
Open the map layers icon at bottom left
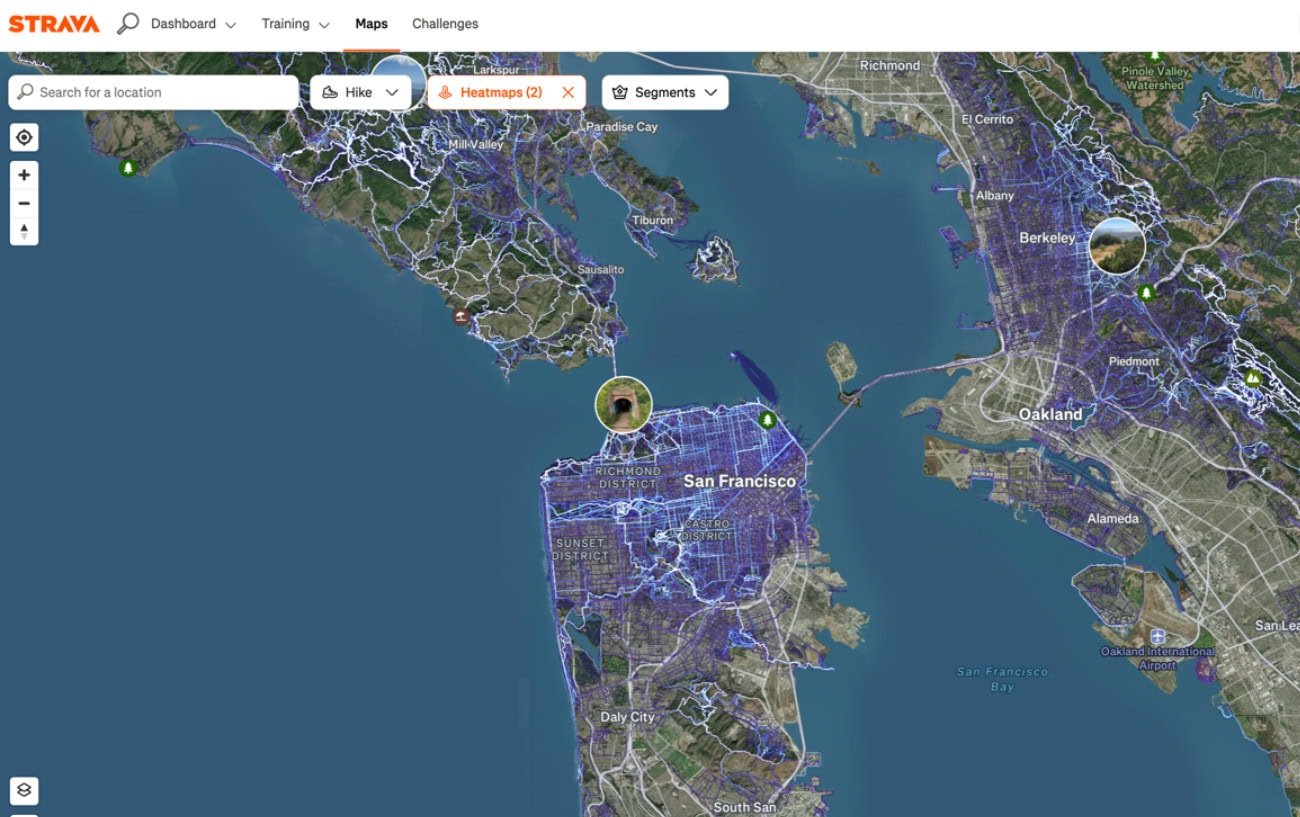(23, 790)
